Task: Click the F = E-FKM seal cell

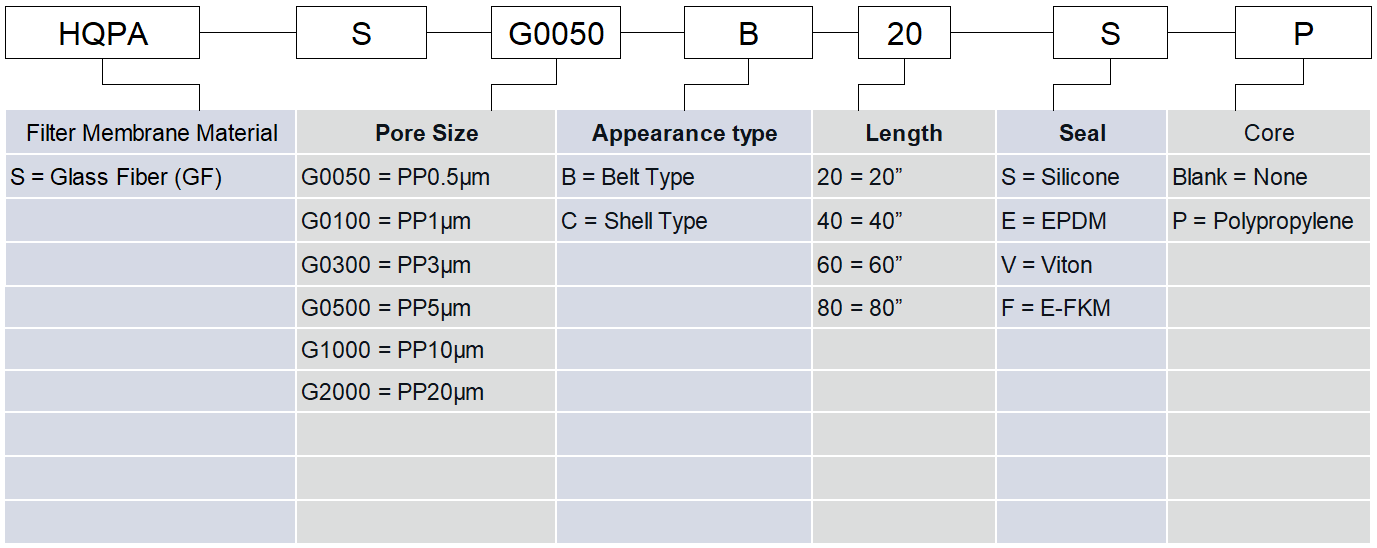Action: pyautogui.click(x=1056, y=308)
